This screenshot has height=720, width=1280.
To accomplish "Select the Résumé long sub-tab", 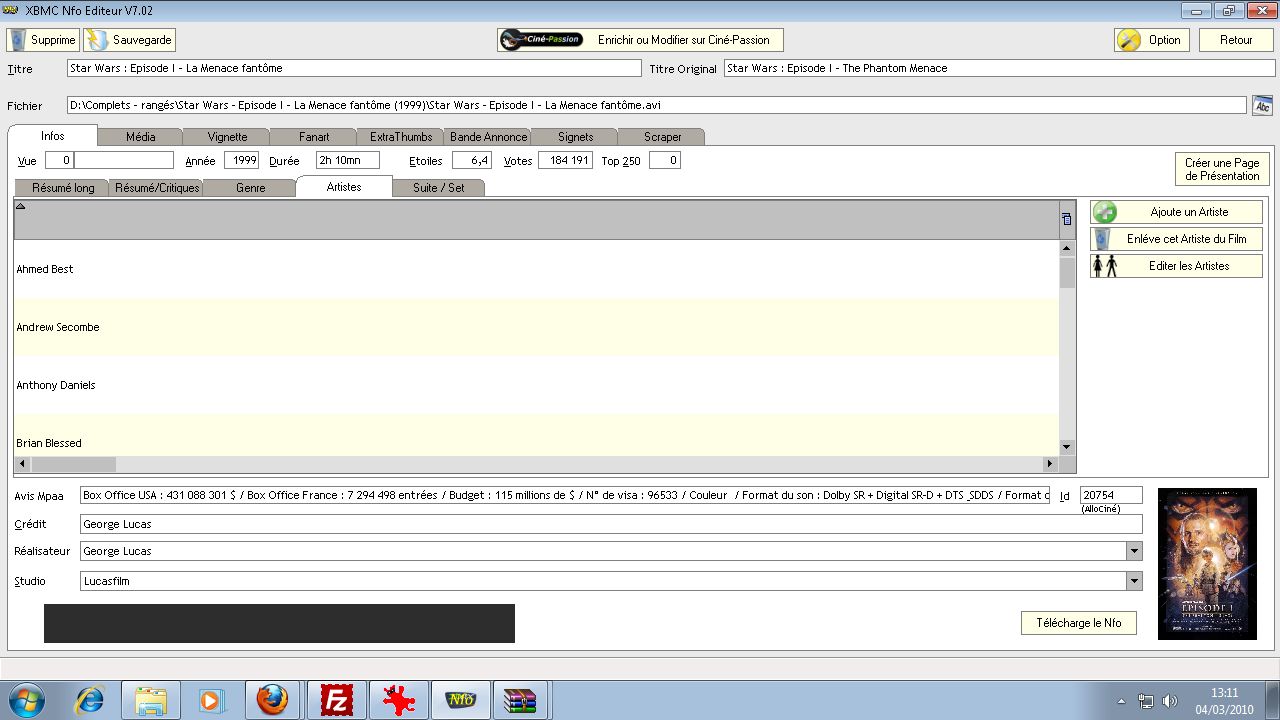I will click(63, 188).
